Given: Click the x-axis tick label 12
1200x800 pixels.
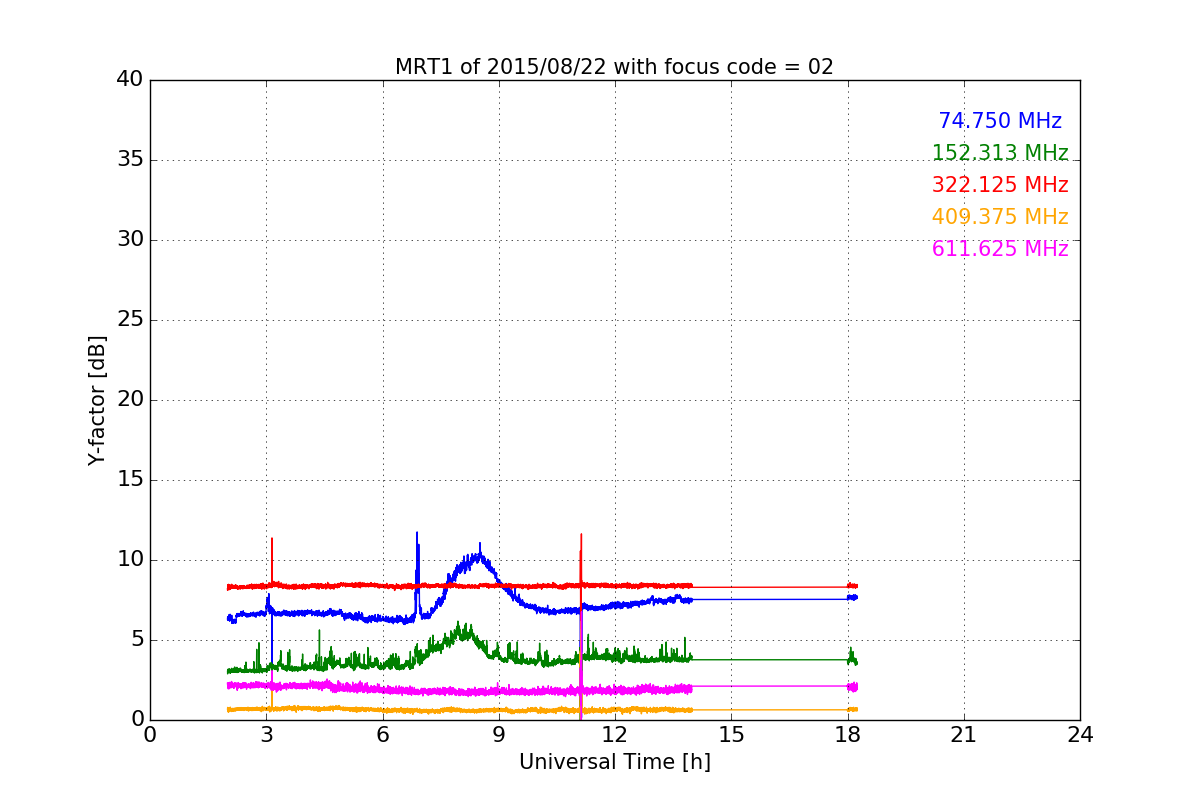Looking at the screenshot, I should pos(615,735).
